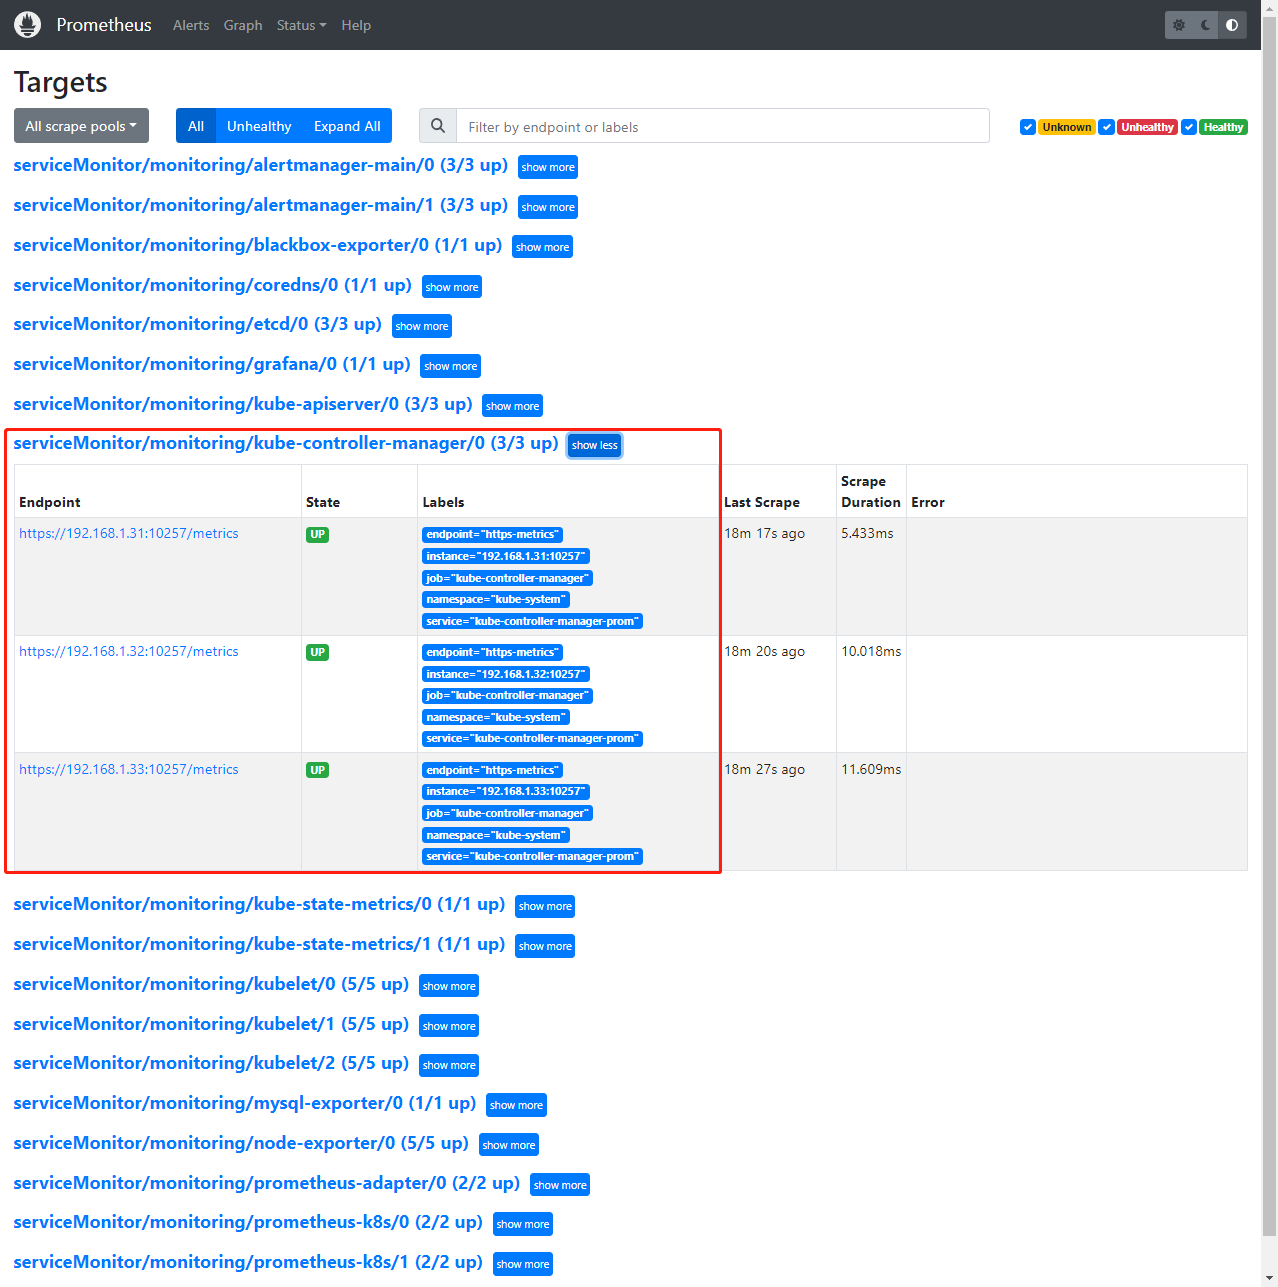Open endpoint https://192.168.1.32:10257/metrics
The height and width of the screenshot is (1287, 1278).
[x=129, y=652]
